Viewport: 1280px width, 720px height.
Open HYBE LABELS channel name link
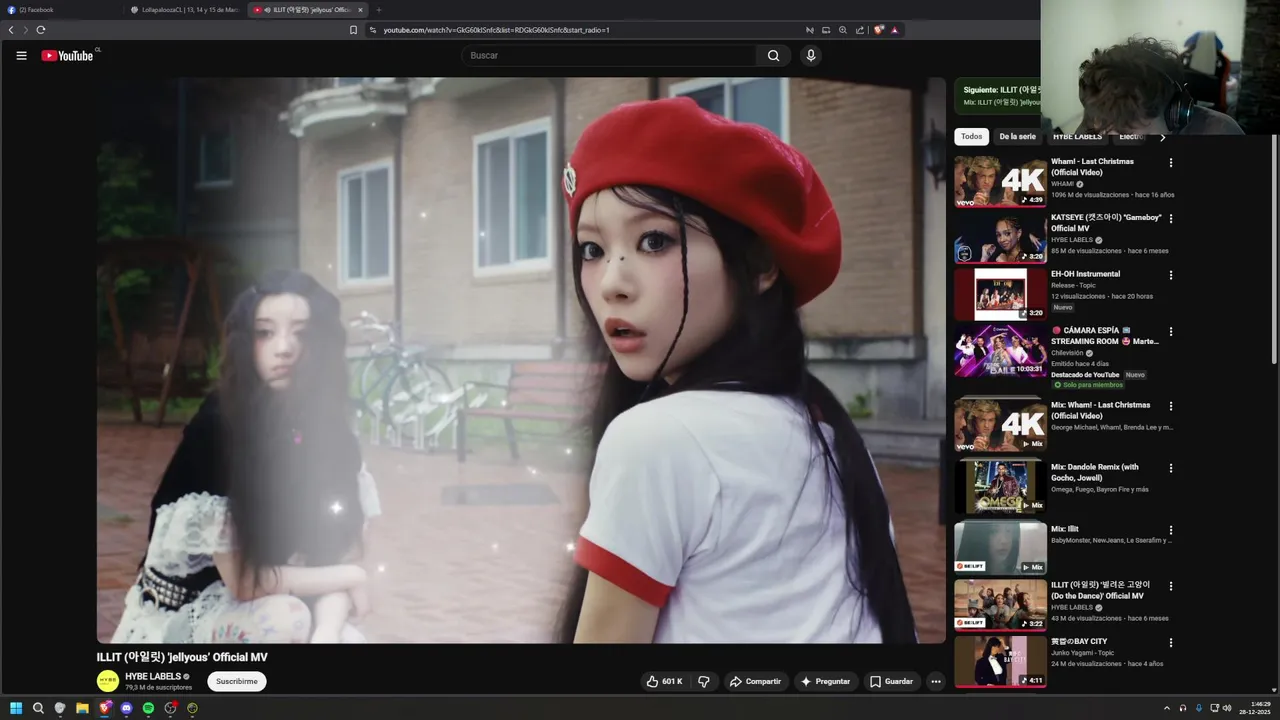point(153,676)
